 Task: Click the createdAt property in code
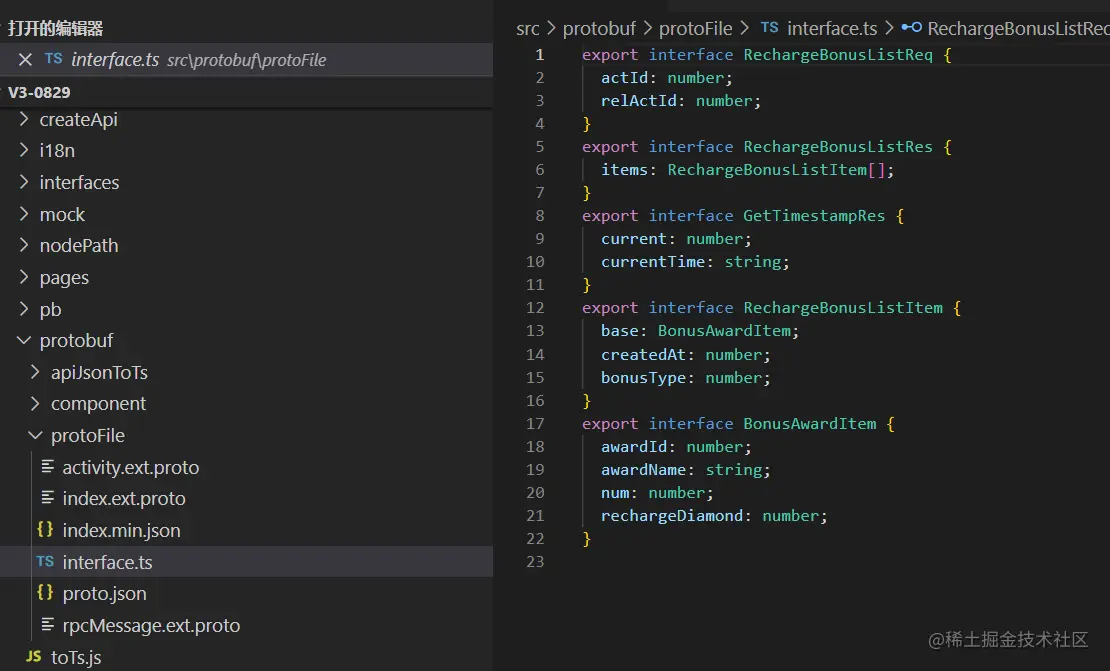click(643, 355)
